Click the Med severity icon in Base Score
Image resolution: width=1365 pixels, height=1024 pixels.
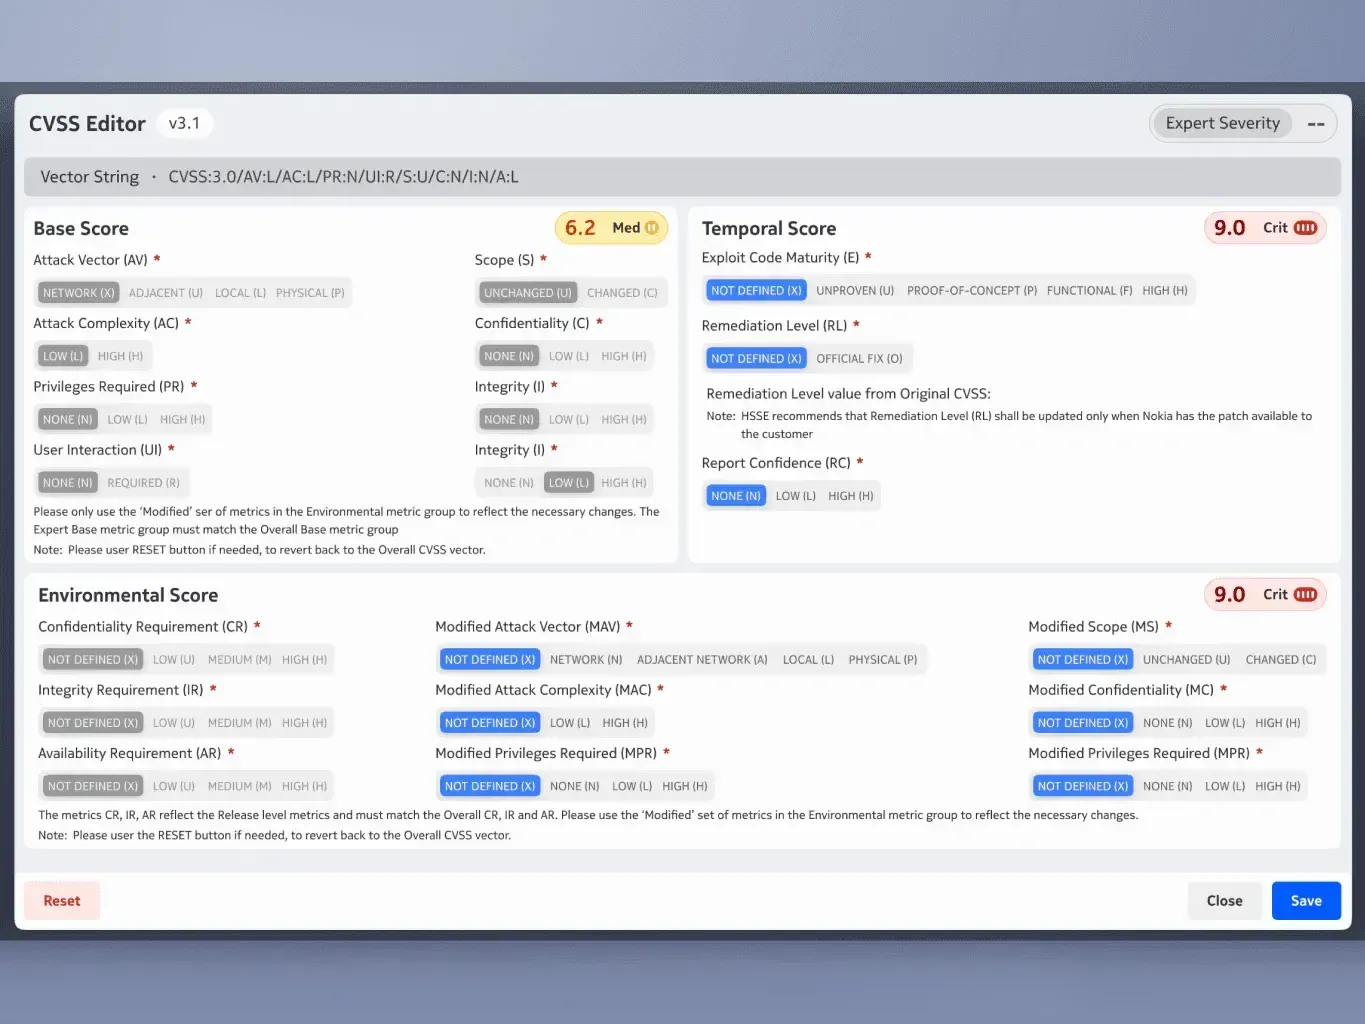coord(652,228)
